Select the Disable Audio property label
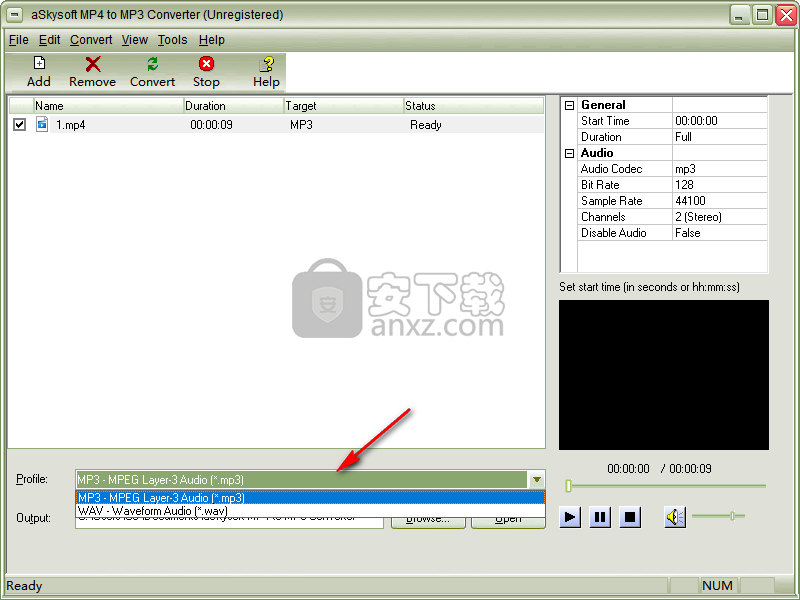The width and height of the screenshot is (800, 600). (x=613, y=233)
